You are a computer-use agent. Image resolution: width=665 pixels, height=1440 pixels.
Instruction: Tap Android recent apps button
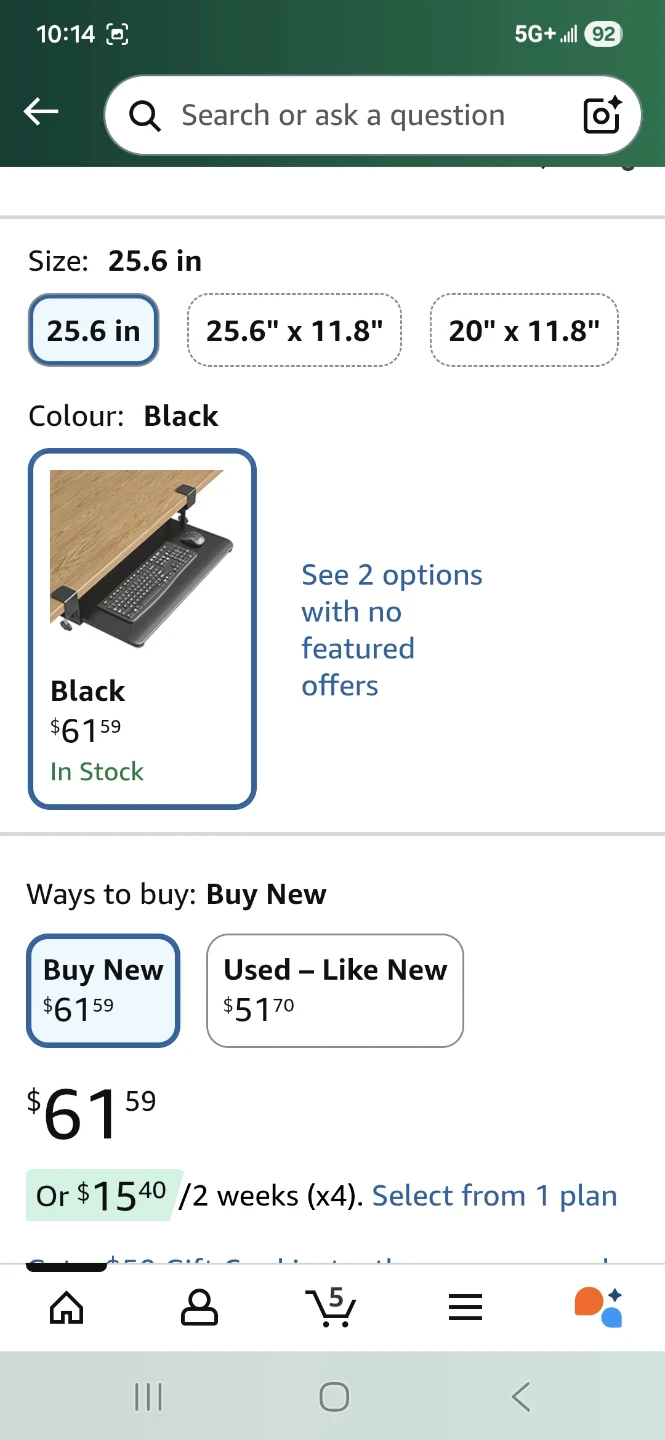pyautogui.click(x=148, y=1397)
